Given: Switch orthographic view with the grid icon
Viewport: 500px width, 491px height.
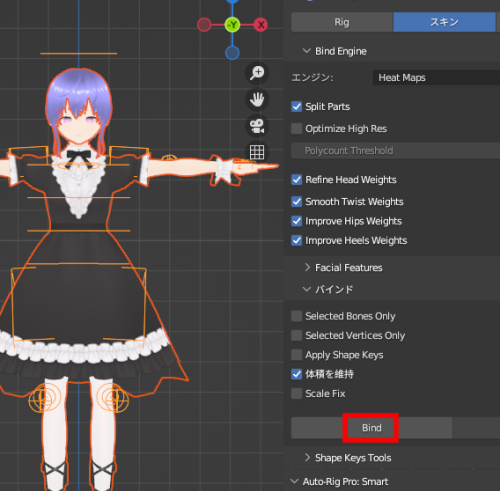Looking at the screenshot, I should point(257,152).
